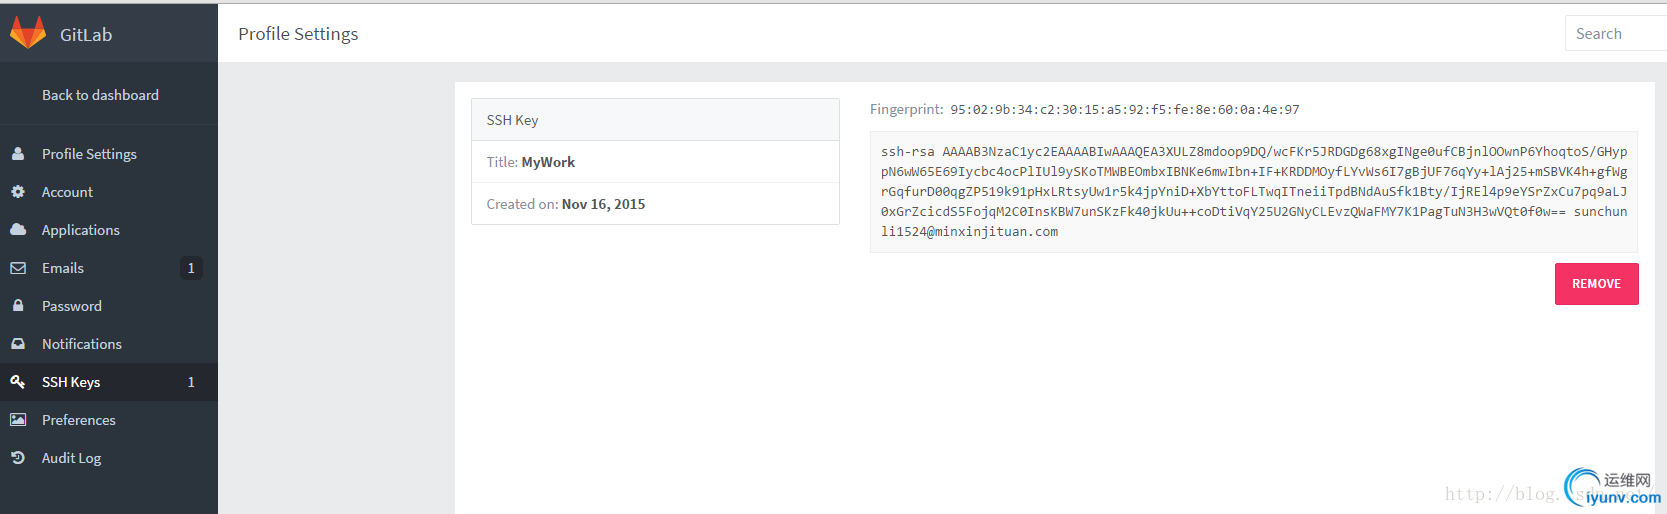Click the GitLab title text
Viewport: 1667px width, 514px height.
tap(86, 35)
